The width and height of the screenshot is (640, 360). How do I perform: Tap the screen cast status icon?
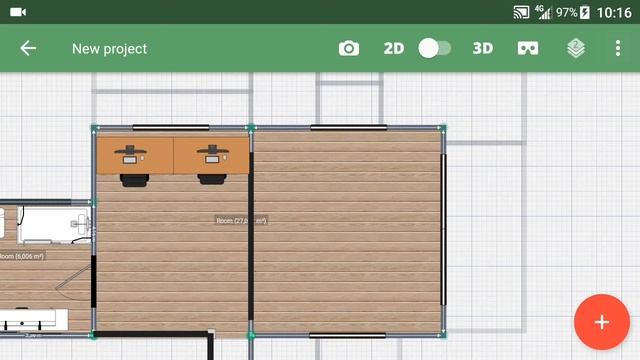click(521, 12)
